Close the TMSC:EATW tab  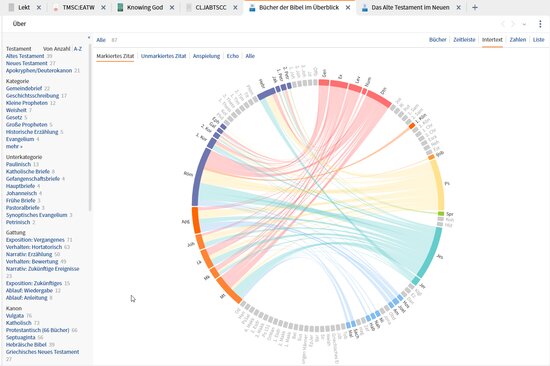click(x=103, y=7)
